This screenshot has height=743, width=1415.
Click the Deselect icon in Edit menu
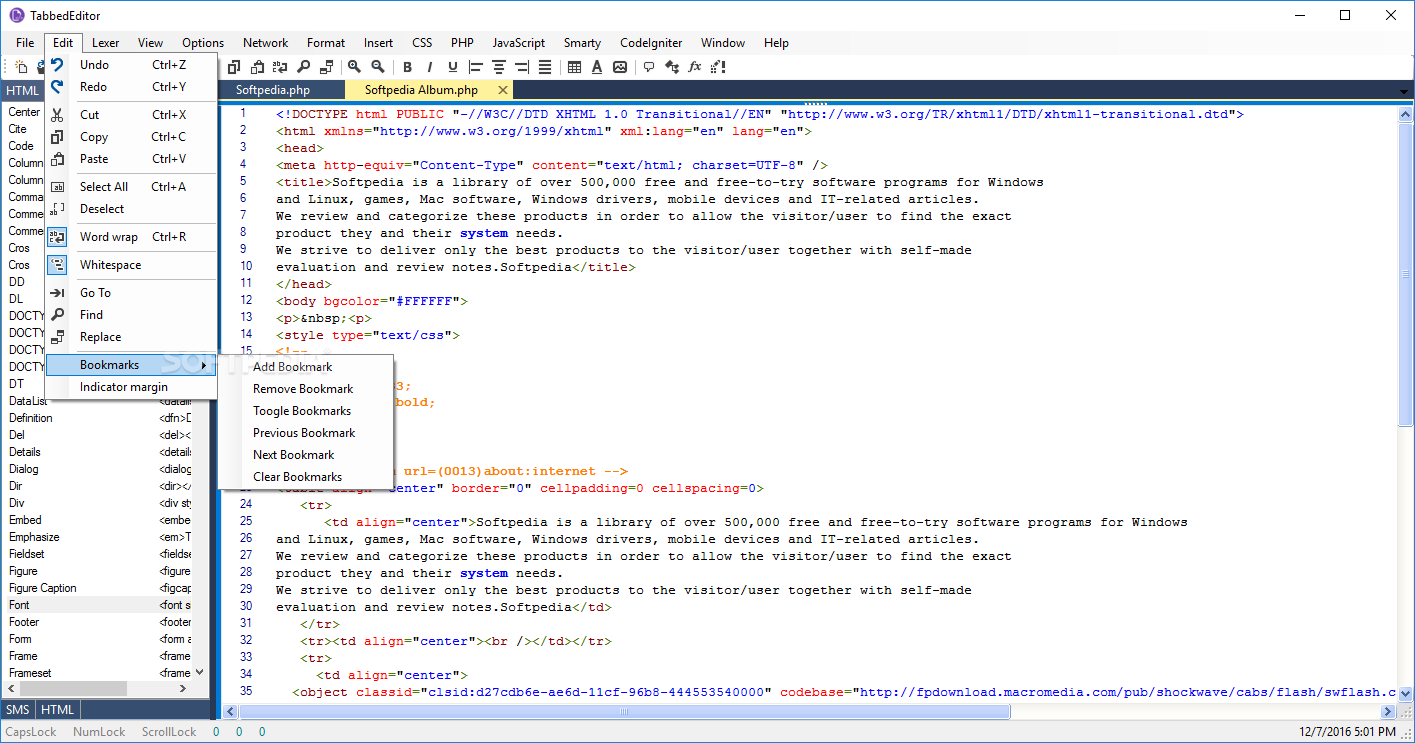(x=58, y=209)
